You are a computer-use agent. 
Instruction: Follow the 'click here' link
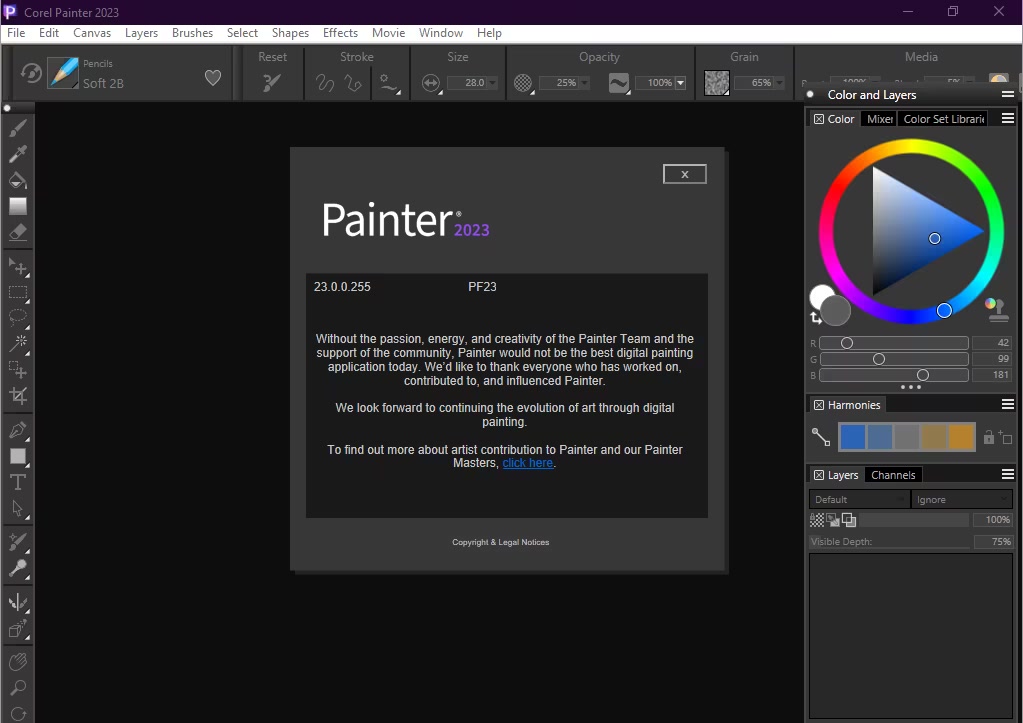[x=527, y=463]
